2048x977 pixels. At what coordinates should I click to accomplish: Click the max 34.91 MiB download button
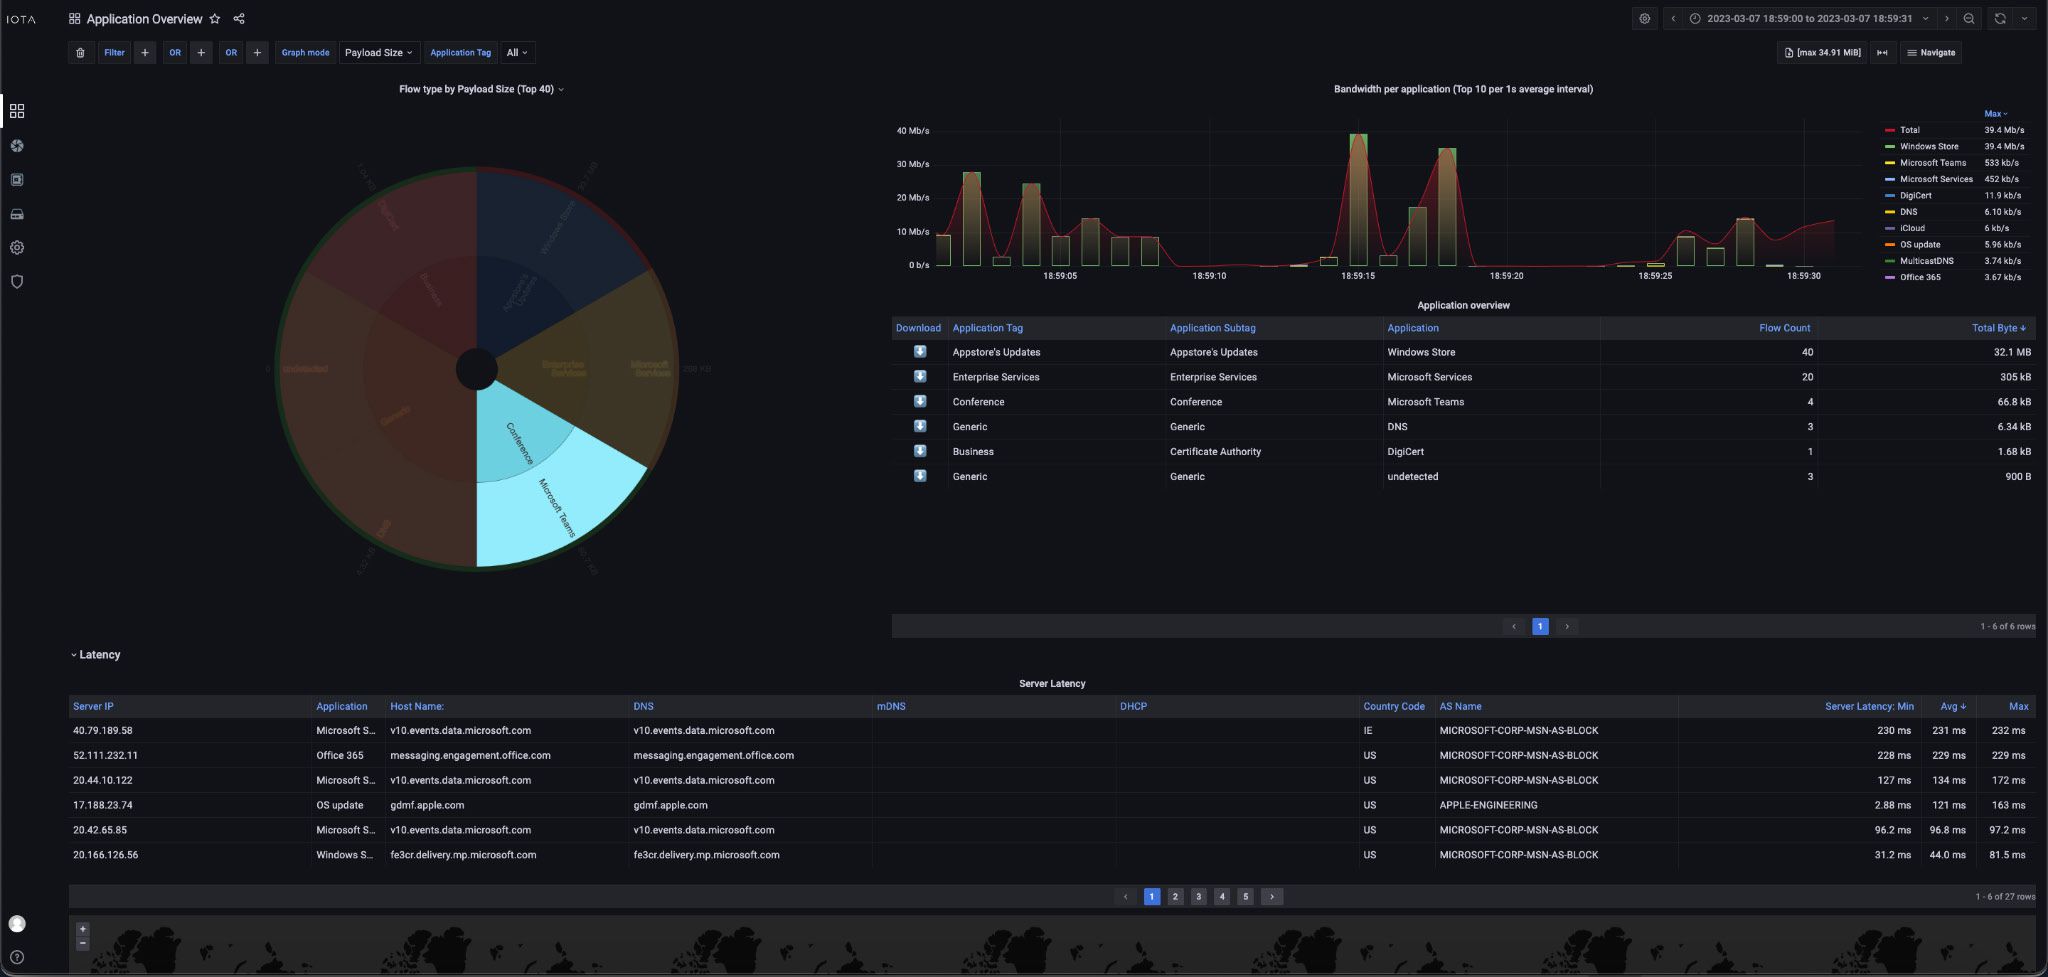1822,53
